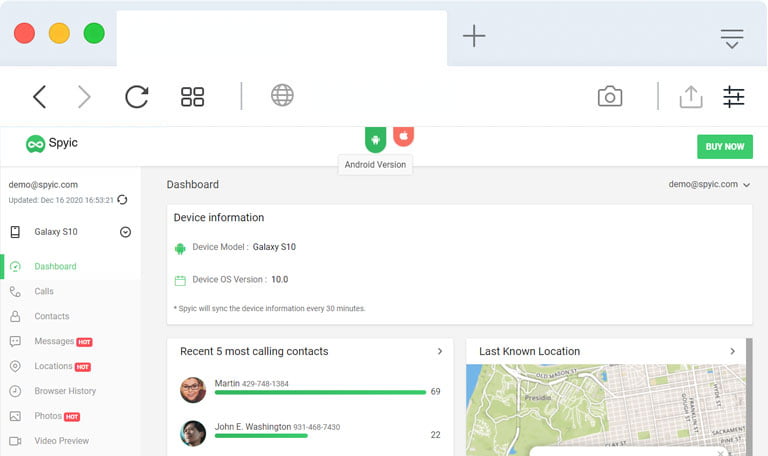Click the Dashboard gauge icon
The height and width of the screenshot is (456, 768).
[x=15, y=266]
